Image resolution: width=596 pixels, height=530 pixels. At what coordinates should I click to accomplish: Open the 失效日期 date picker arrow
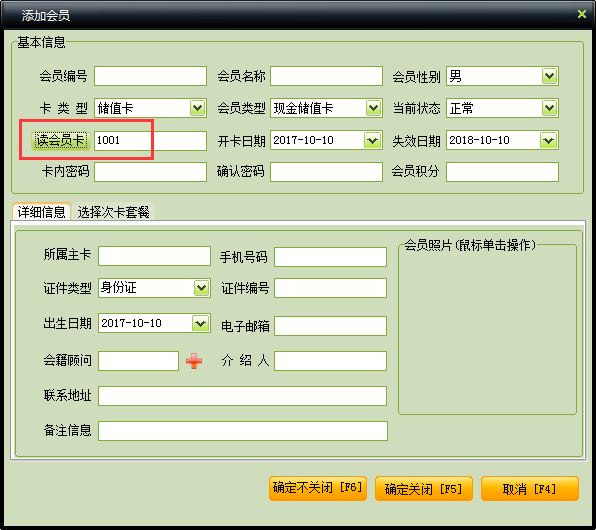point(548,140)
